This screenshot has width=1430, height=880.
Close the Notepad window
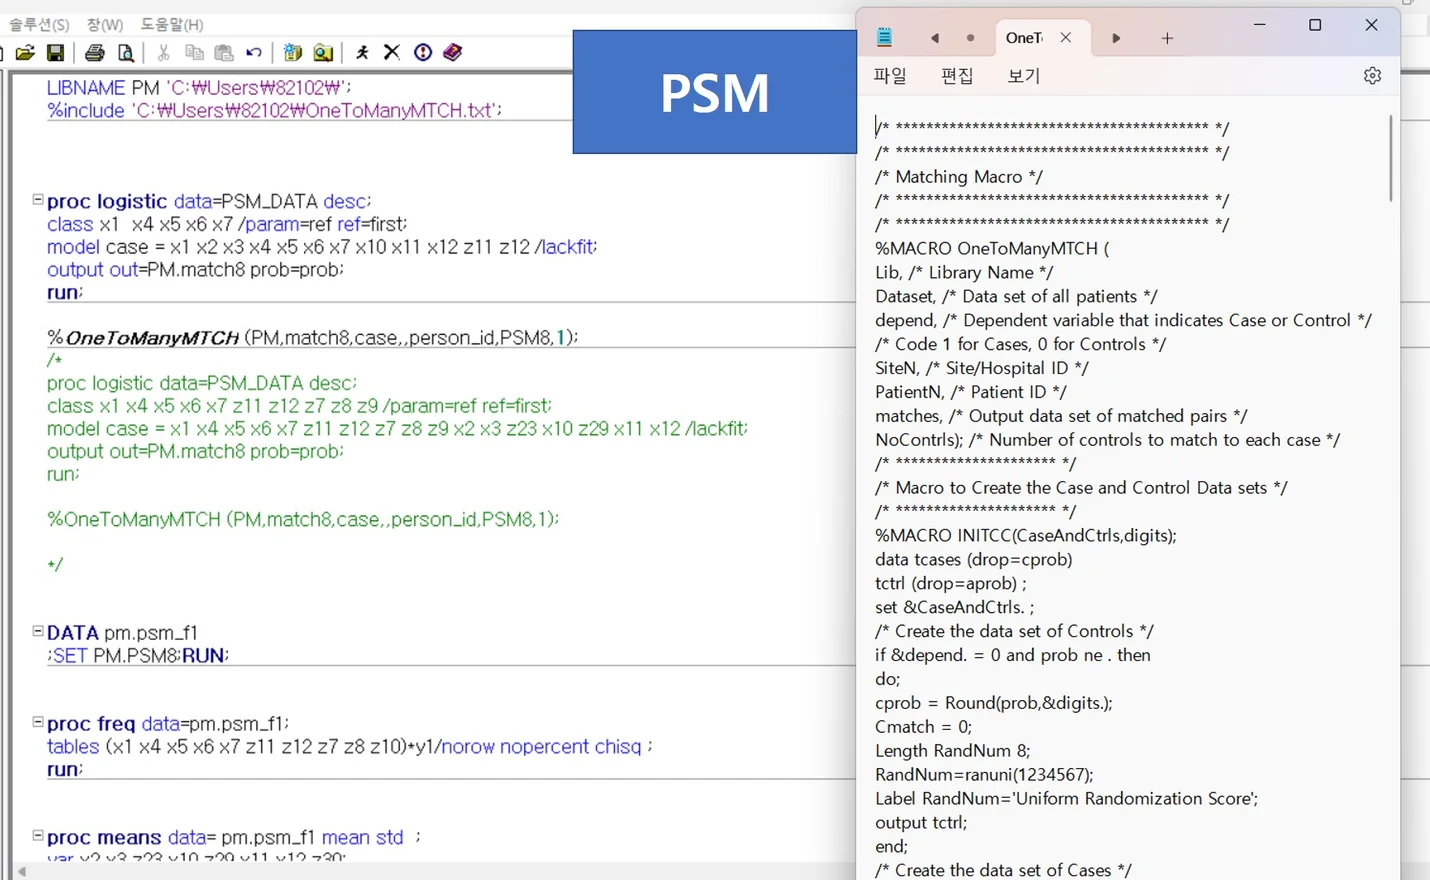pos(1372,25)
